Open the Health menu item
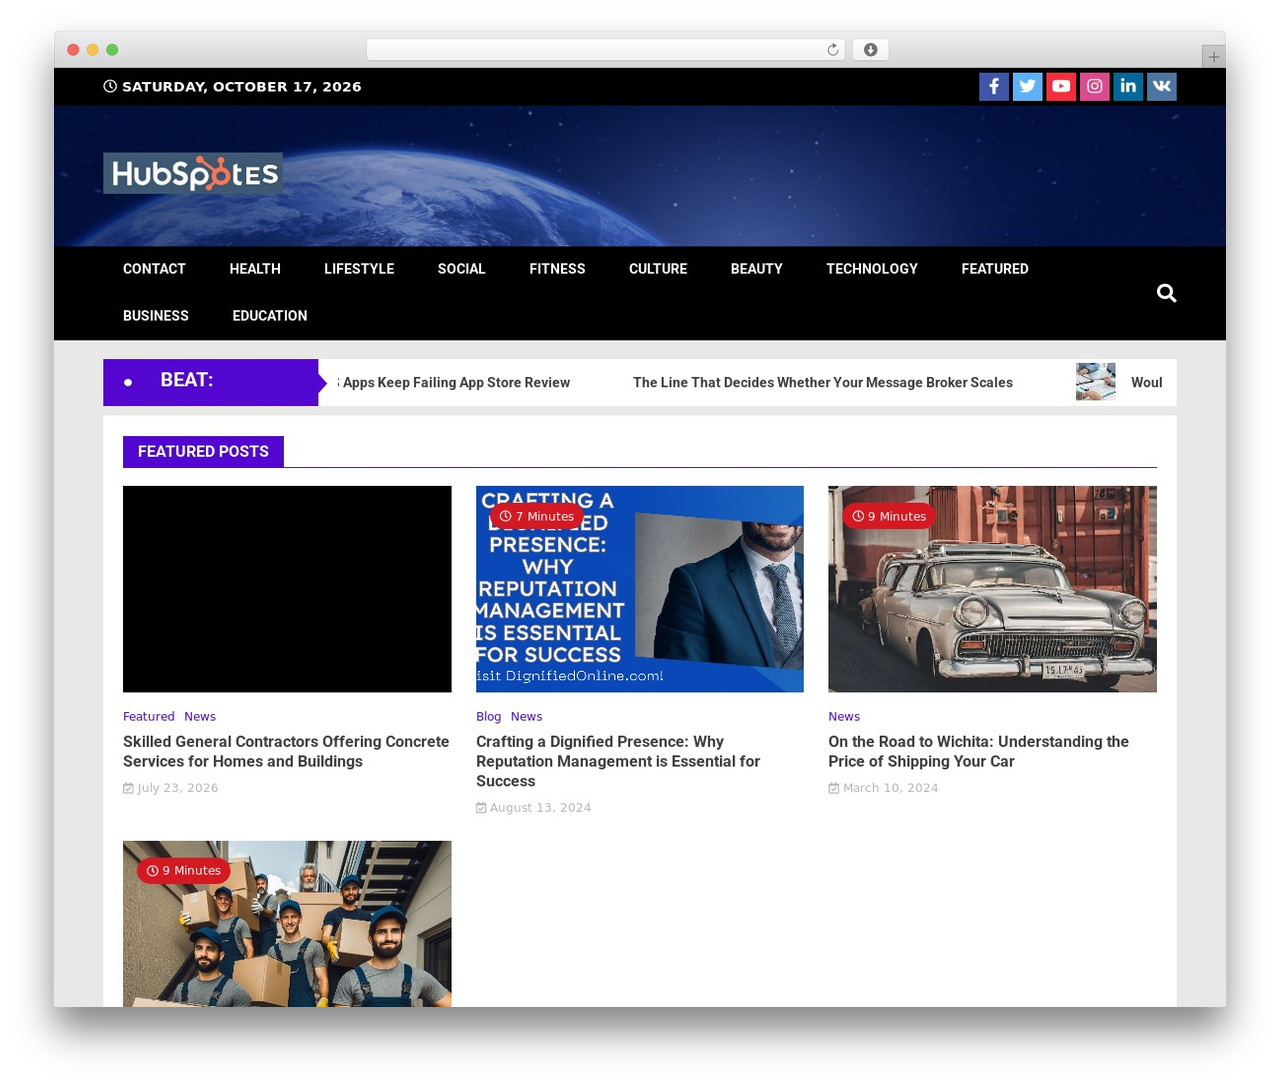 point(255,269)
